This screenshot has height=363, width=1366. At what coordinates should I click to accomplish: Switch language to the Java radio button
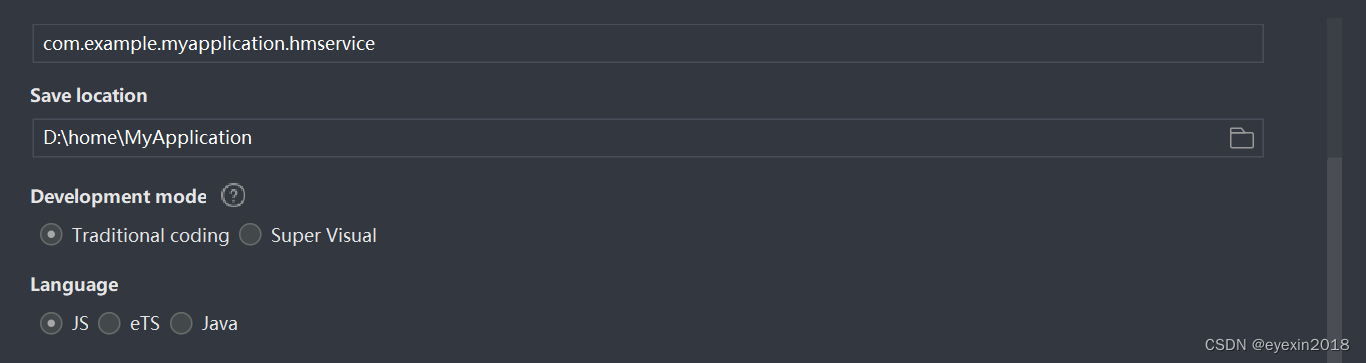[x=181, y=323]
